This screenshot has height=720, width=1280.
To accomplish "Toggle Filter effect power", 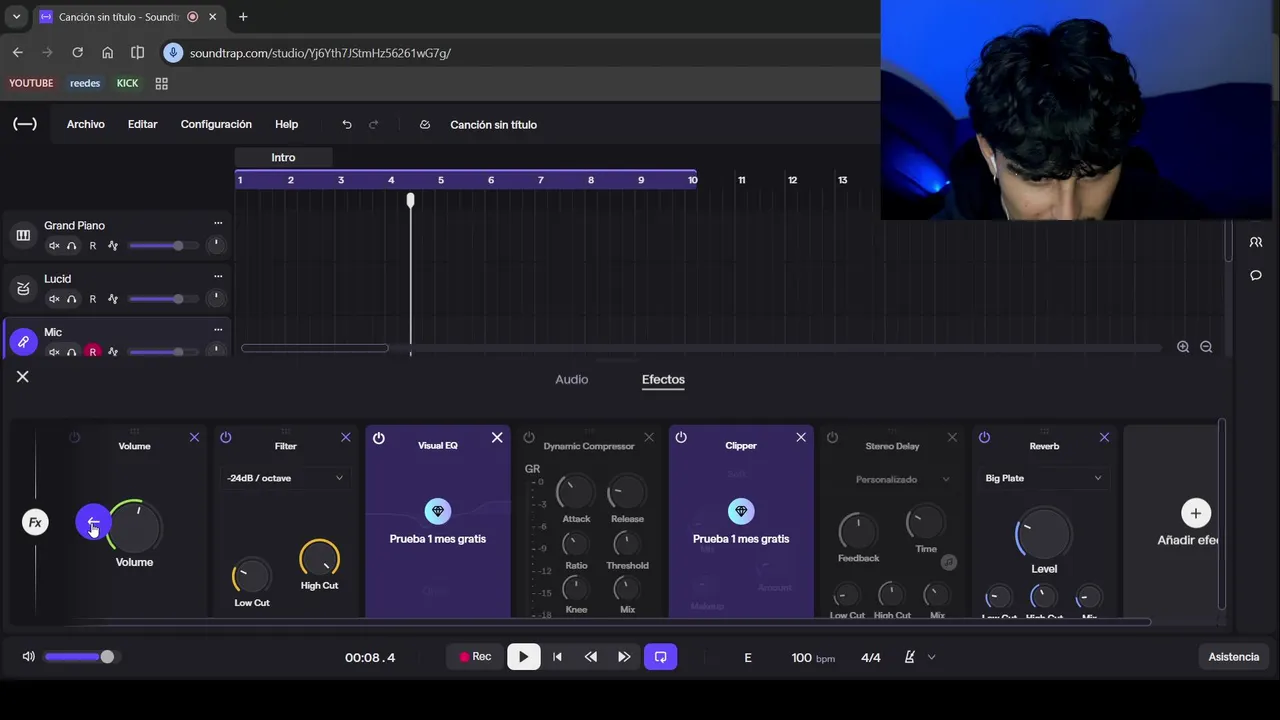I will [226, 437].
